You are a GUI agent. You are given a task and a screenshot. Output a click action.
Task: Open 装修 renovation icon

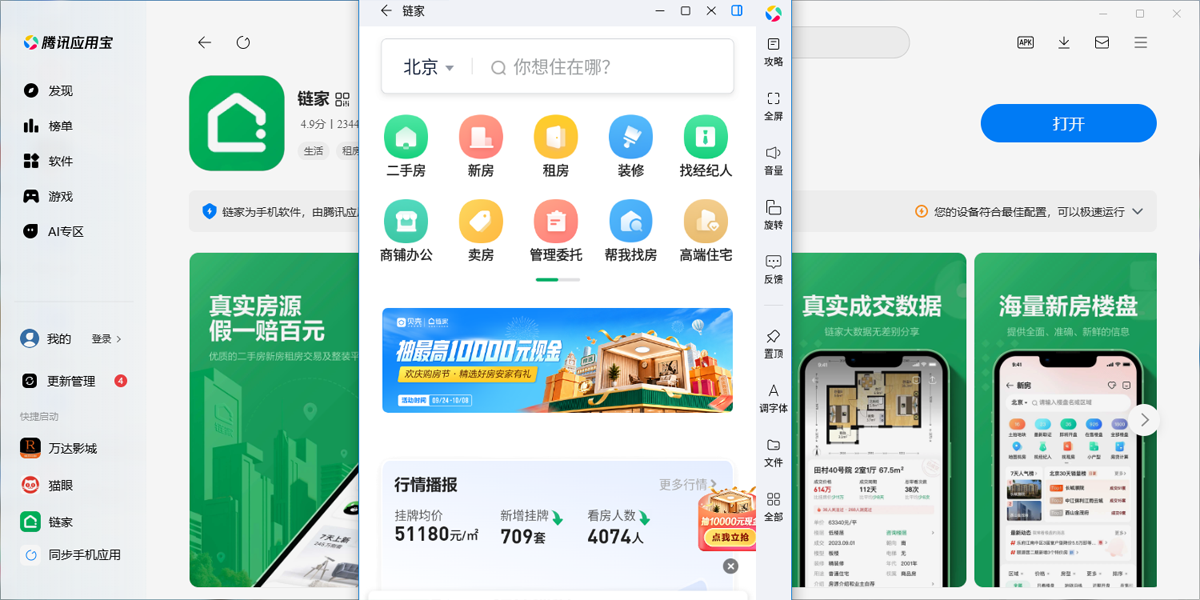(631, 146)
